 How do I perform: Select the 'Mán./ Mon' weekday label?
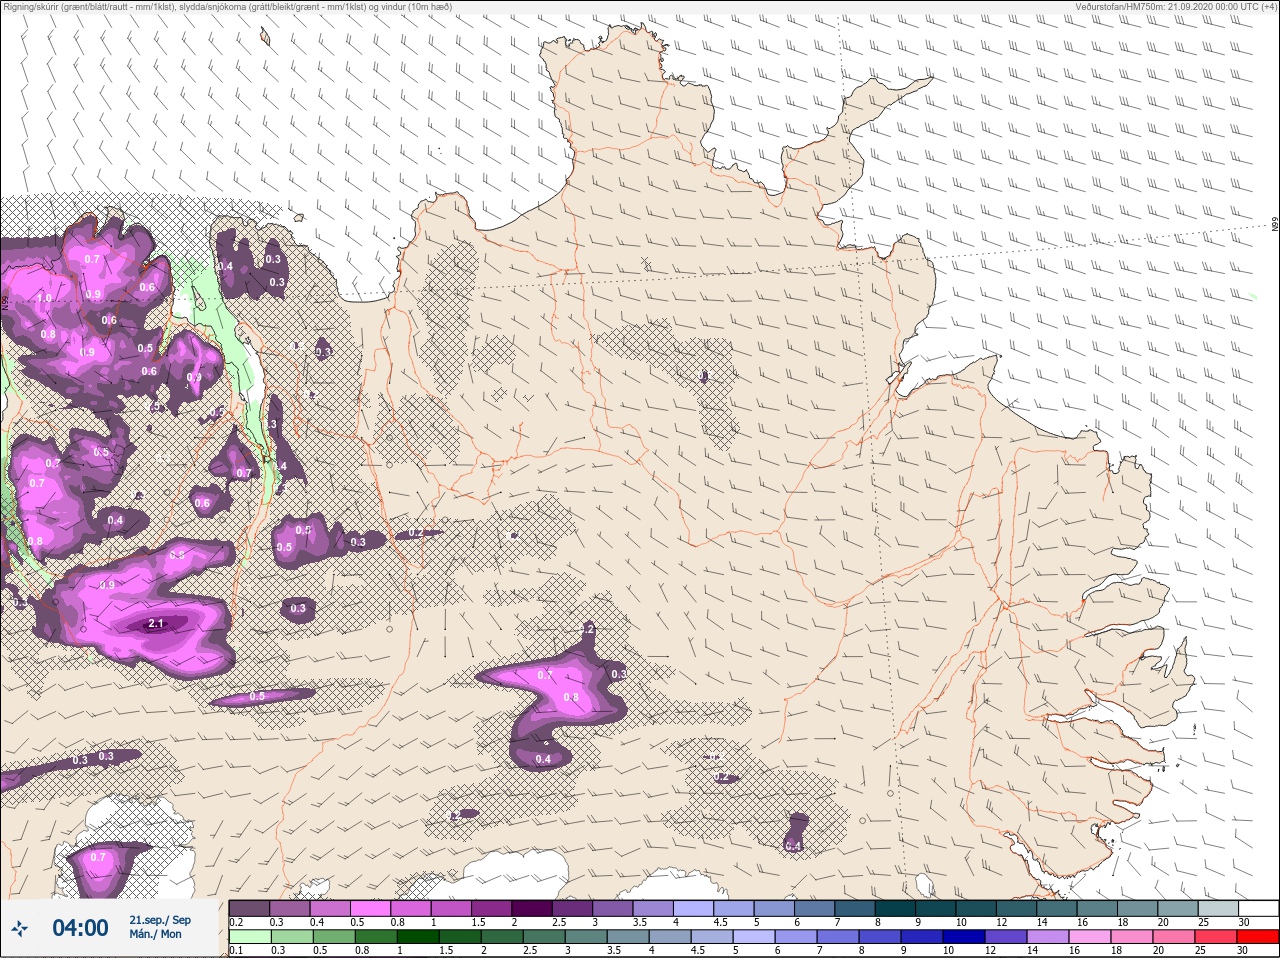click(155, 935)
